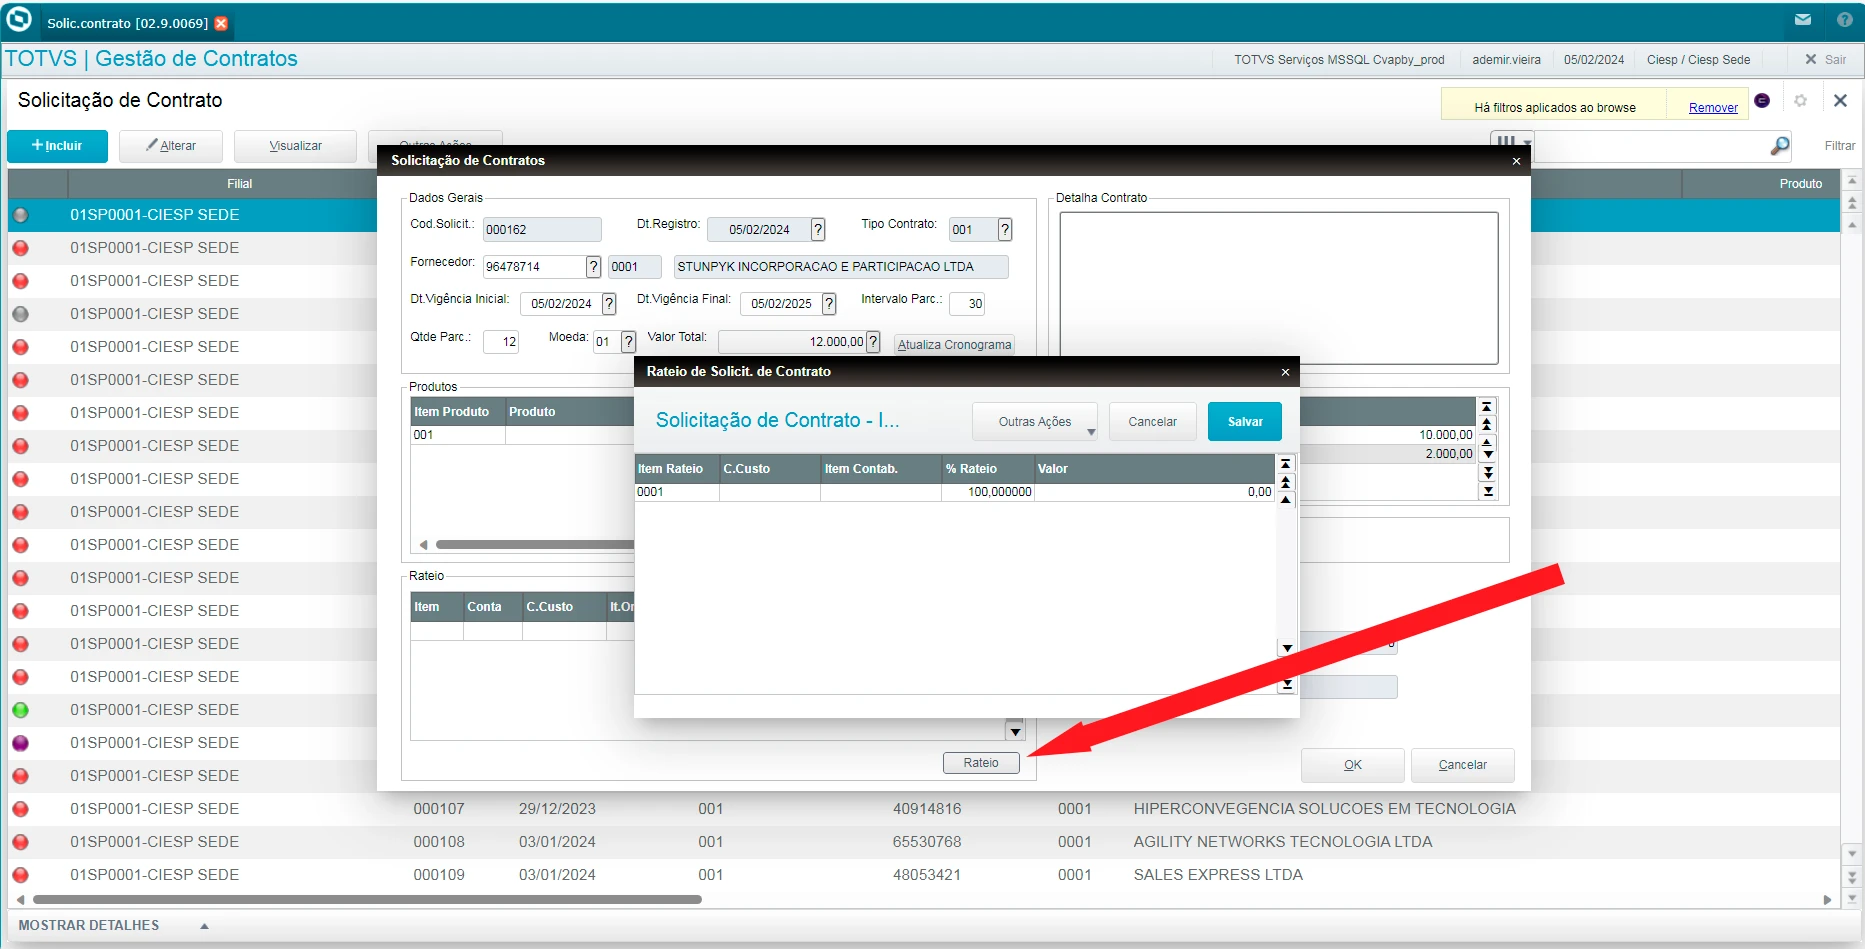Expand the Outras Ações dropdown in Rateio dialog
Screen dimensions: 1865x949
[x=1035, y=422]
